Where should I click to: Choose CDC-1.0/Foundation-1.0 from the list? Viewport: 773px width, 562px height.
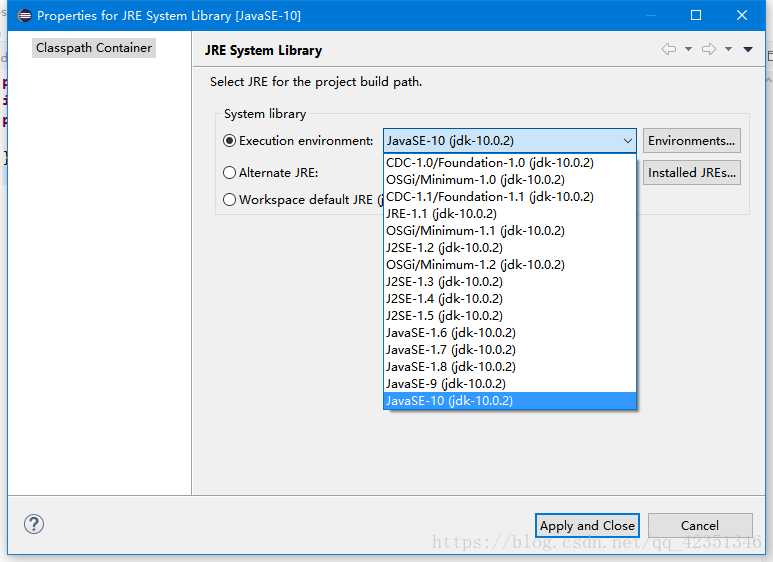[510, 163]
